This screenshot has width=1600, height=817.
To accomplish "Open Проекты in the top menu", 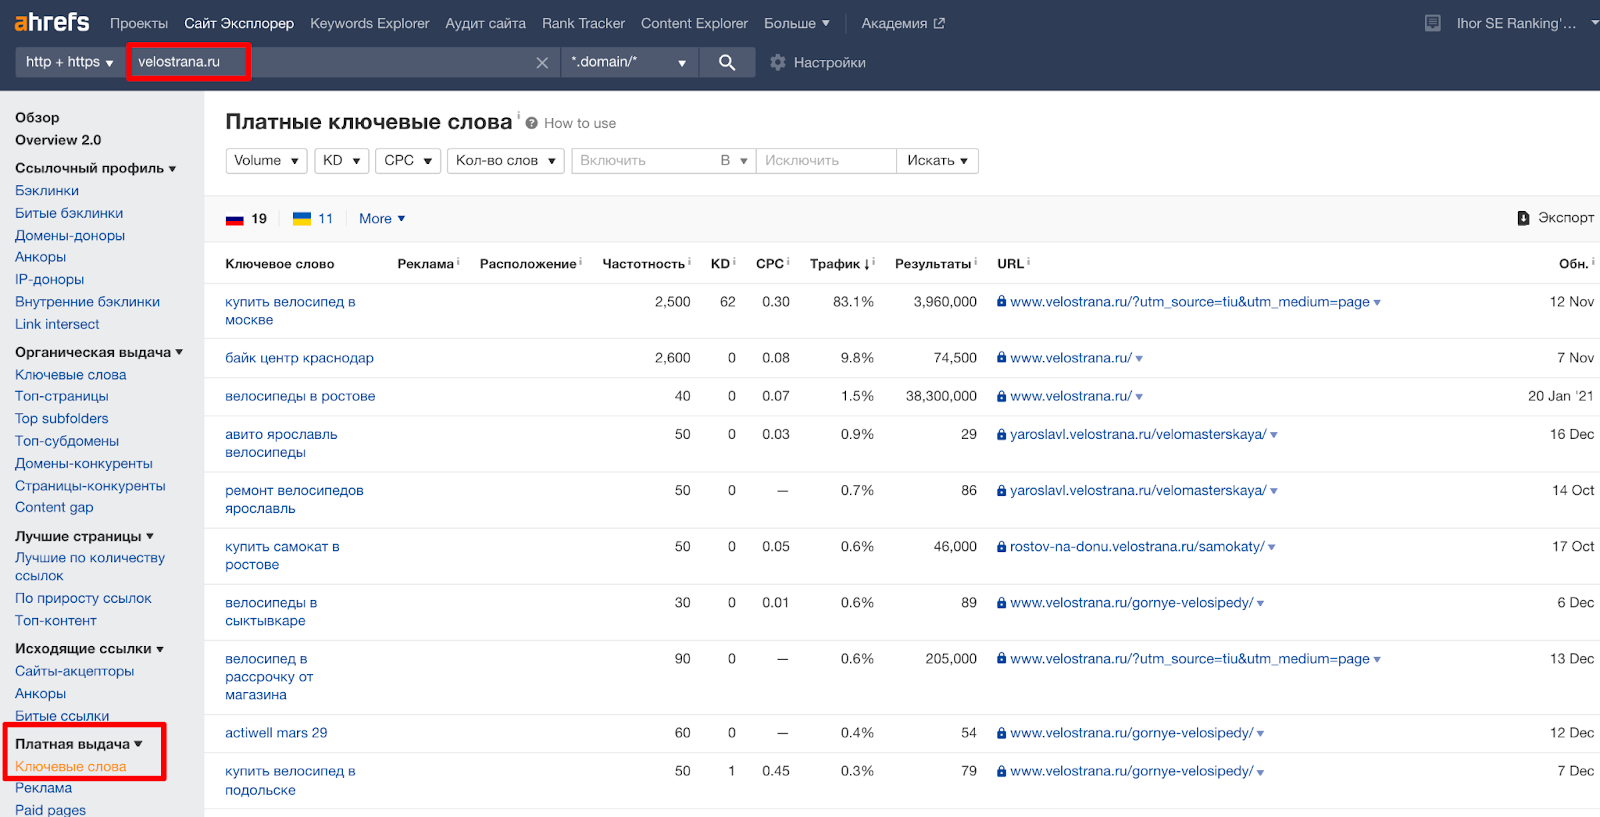I will [x=139, y=23].
